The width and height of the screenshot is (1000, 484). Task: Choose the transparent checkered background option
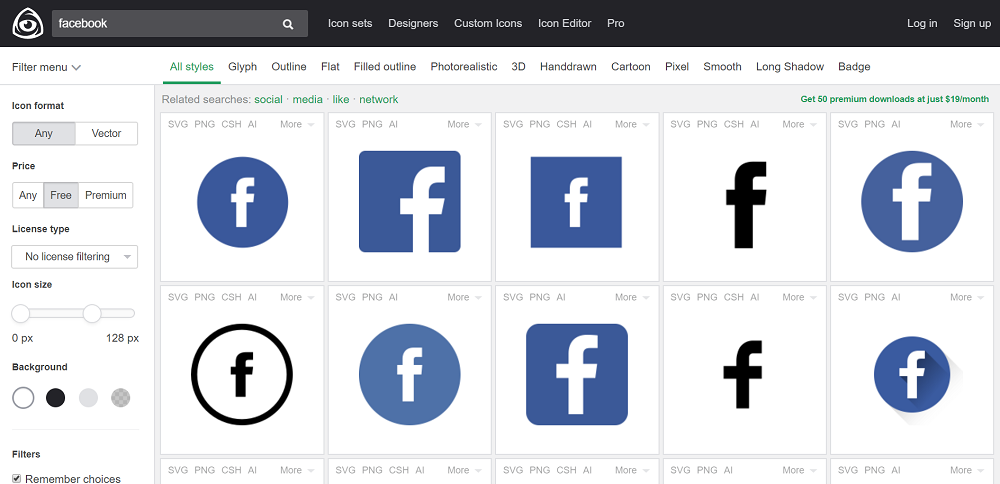[x=121, y=398]
